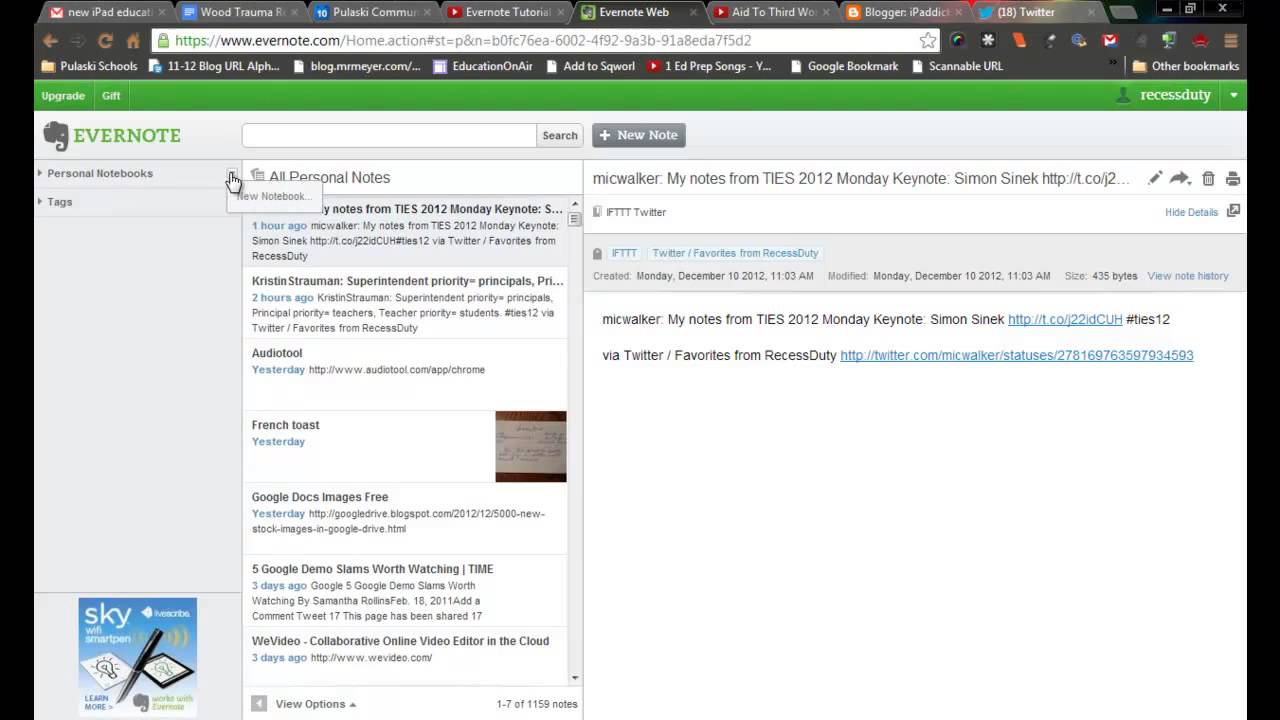Go to browser home page
This screenshot has width=1280, height=720.
tap(133, 41)
